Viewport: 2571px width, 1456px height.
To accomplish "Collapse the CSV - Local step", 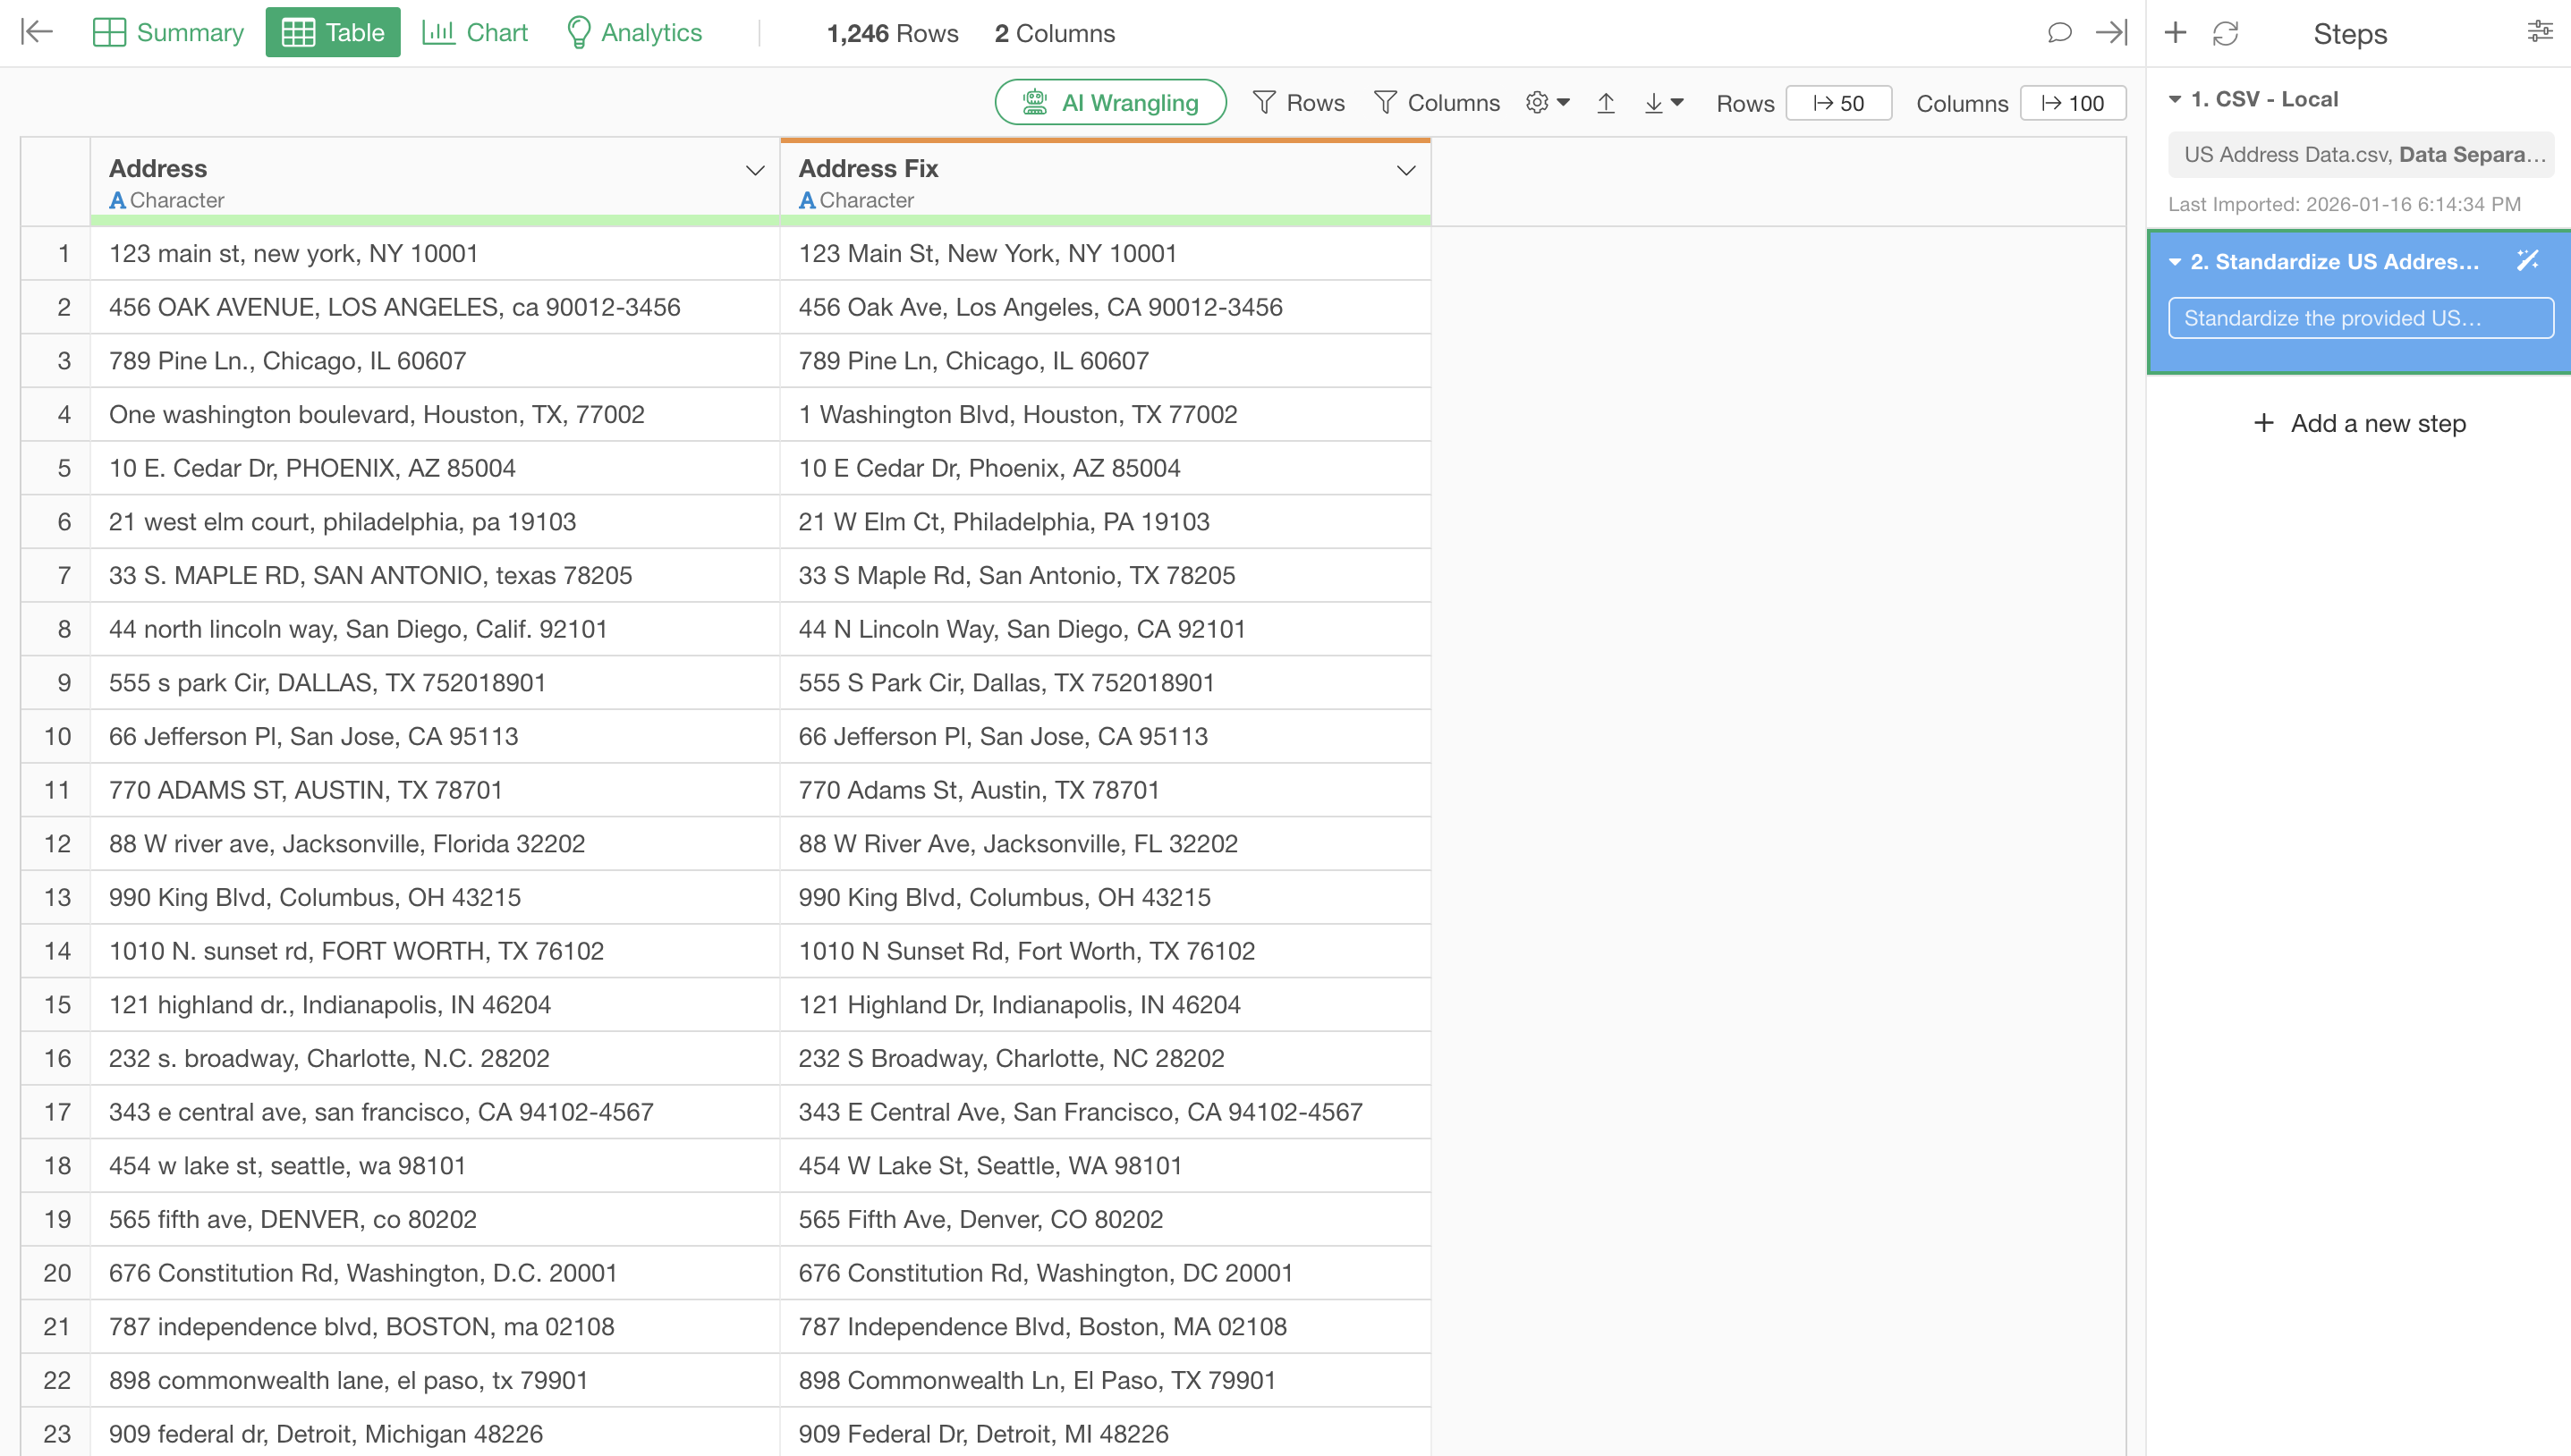I will pos(2174,99).
